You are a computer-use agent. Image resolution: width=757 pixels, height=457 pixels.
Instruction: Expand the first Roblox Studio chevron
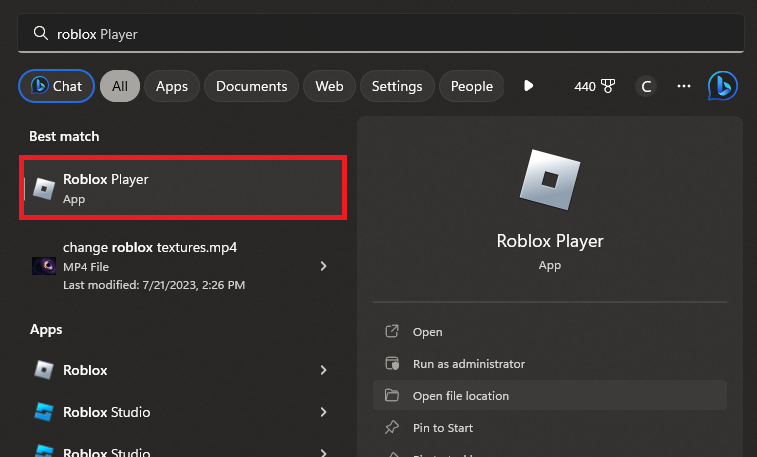(323, 412)
